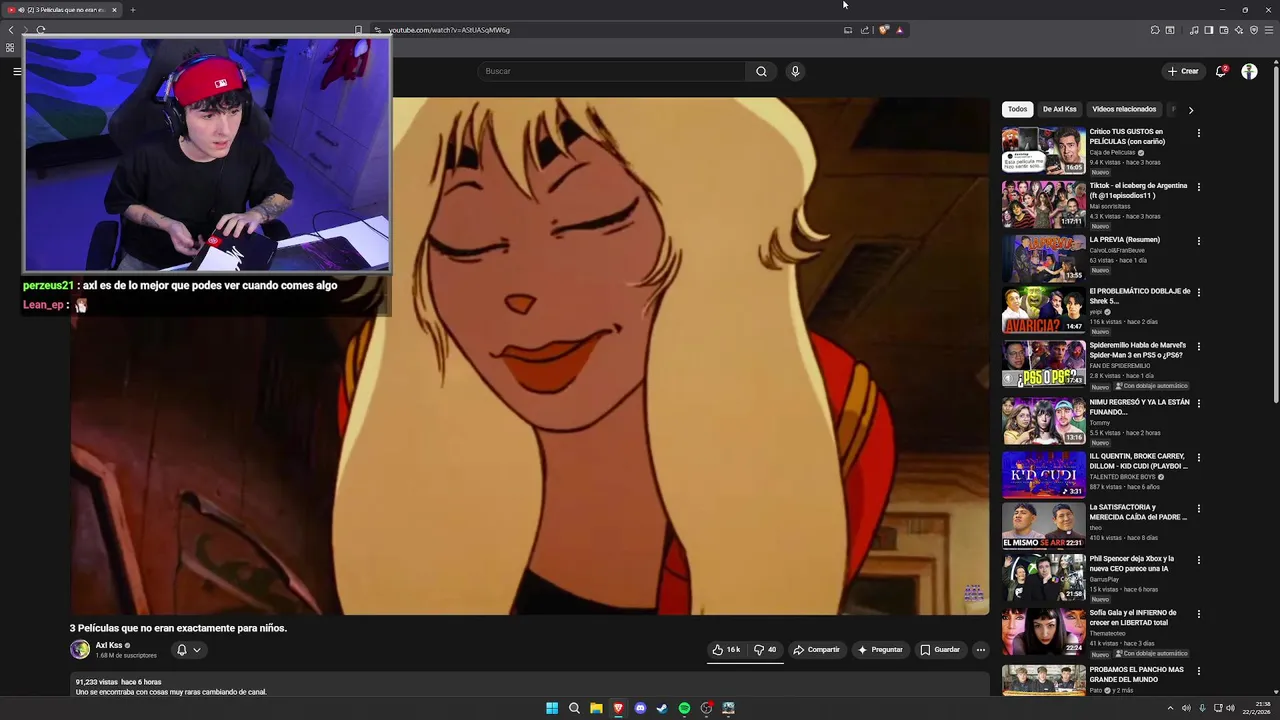The height and width of the screenshot is (720, 1280).
Task: Open 'La SATISFACTORIA y MERECIDA CAÍDA' thumbnail
Action: (x=1043, y=525)
